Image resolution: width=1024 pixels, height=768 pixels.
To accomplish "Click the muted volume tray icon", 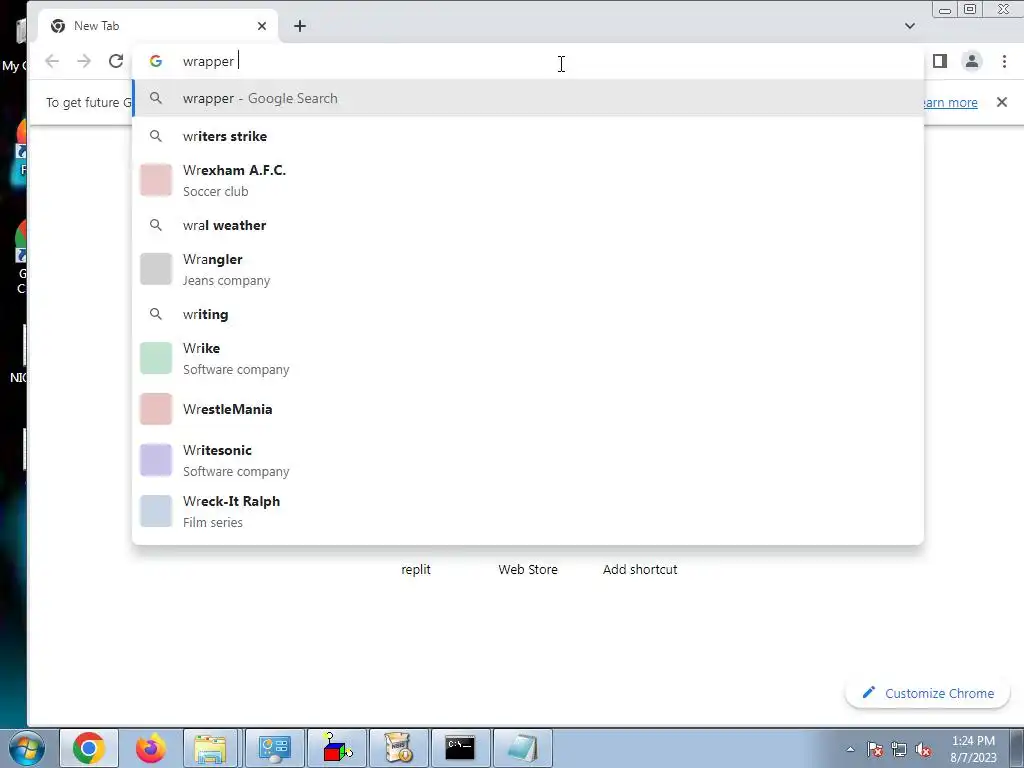I will coord(923,750).
